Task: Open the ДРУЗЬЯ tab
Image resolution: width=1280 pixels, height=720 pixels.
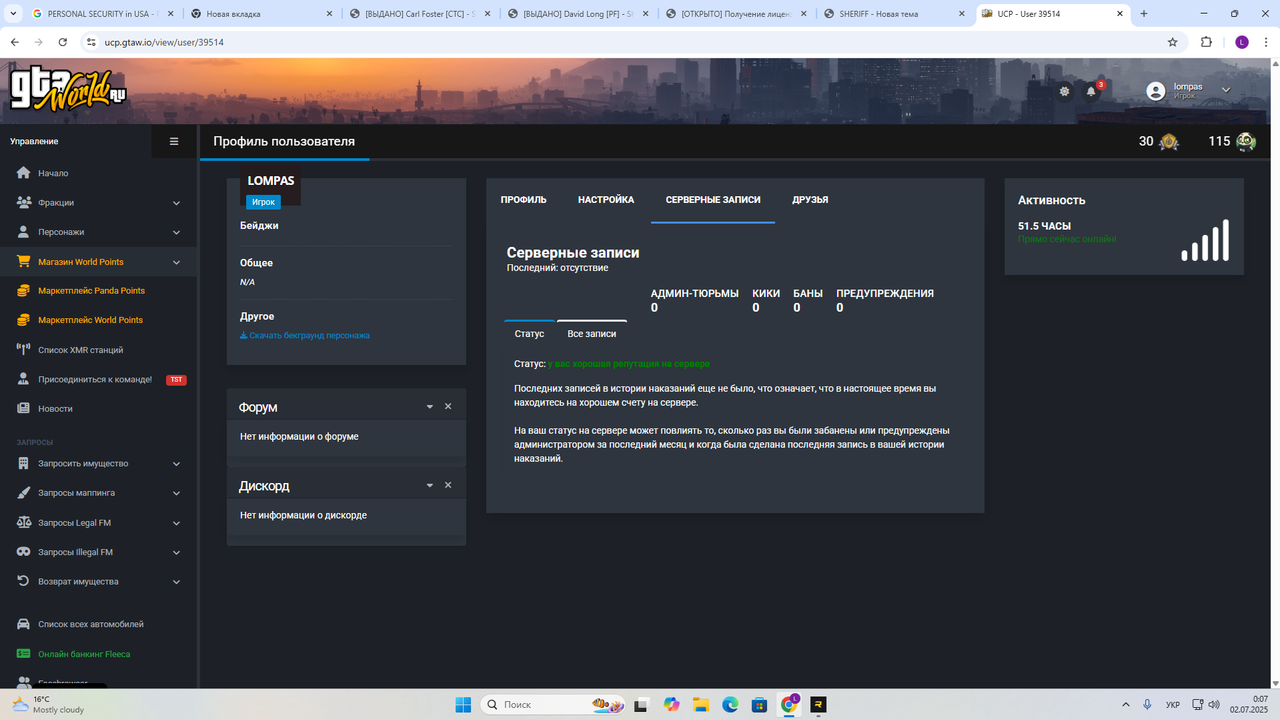Action: click(810, 200)
